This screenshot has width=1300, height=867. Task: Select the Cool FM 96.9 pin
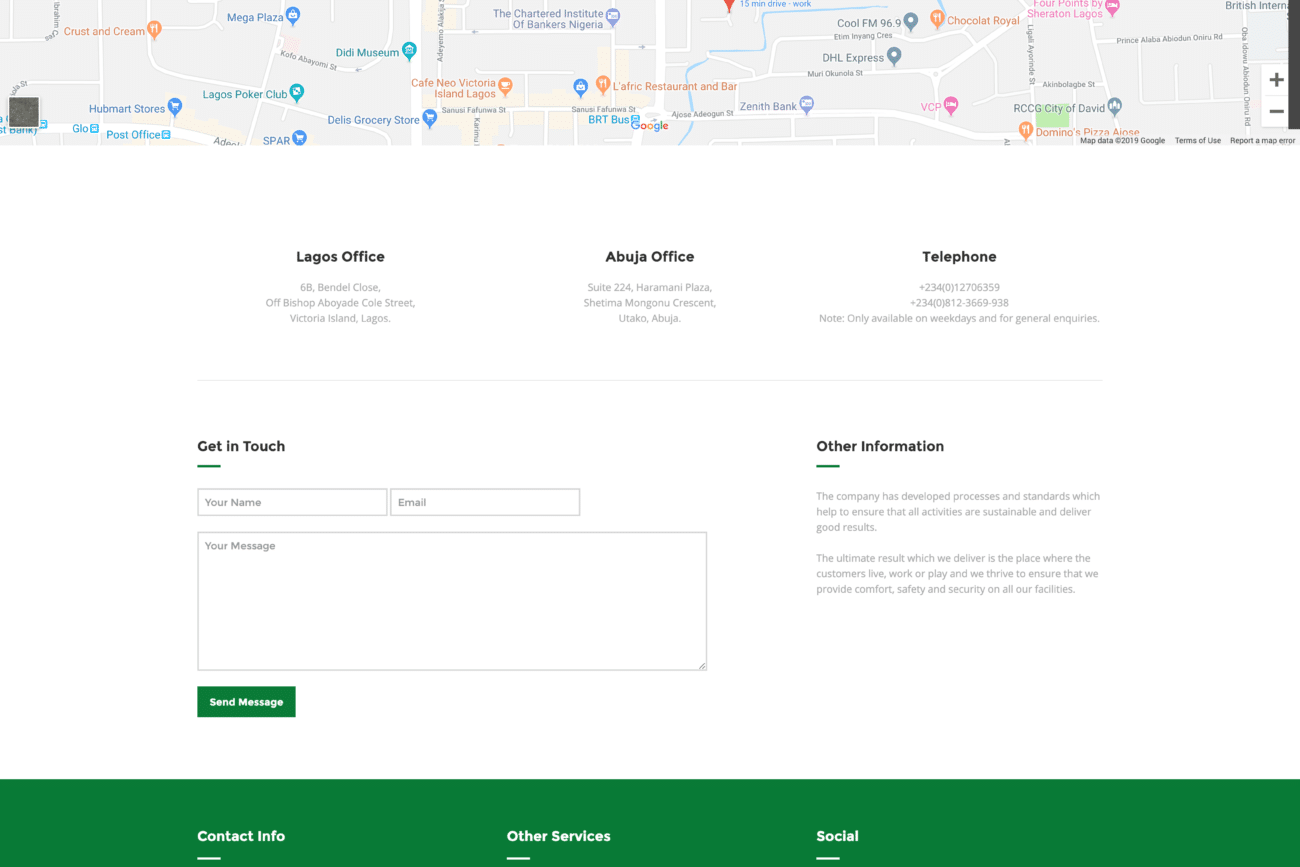pos(910,22)
